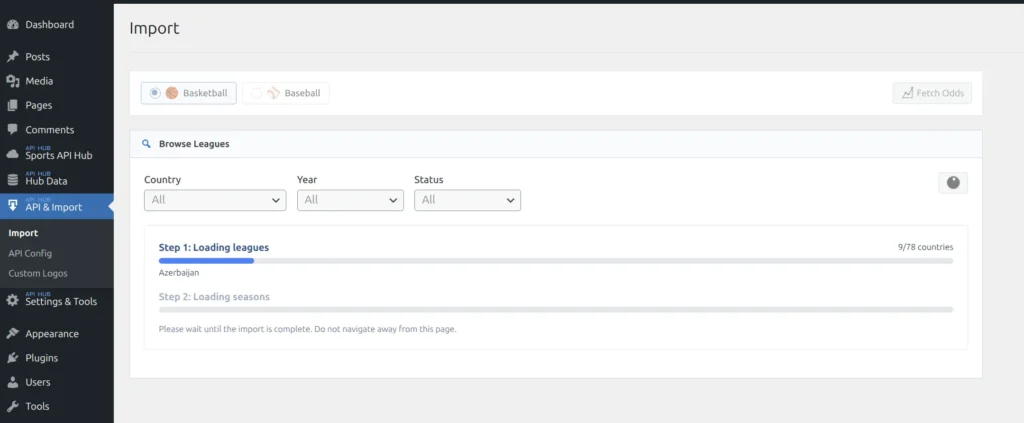Screen dimensions: 1024x423
Task: Click the Appearance paintbrush icon
Action: (12, 334)
